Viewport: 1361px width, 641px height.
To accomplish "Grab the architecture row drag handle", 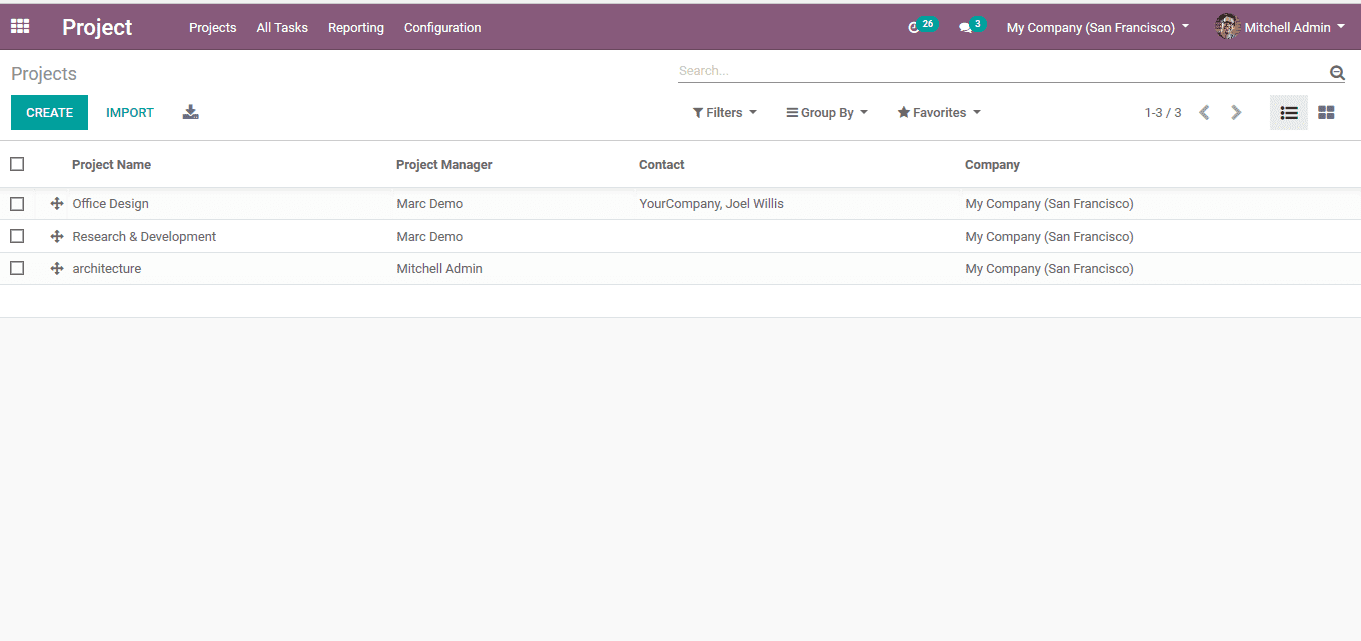I will pos(57,269).
